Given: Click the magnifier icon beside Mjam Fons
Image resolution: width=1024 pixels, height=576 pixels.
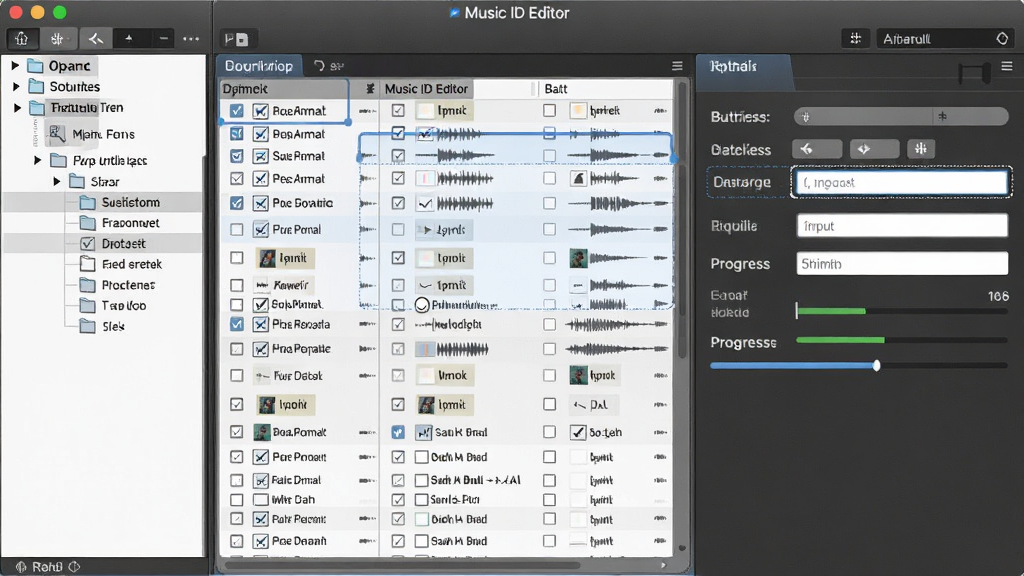Looking at the screenshot, I should point(57,134).
